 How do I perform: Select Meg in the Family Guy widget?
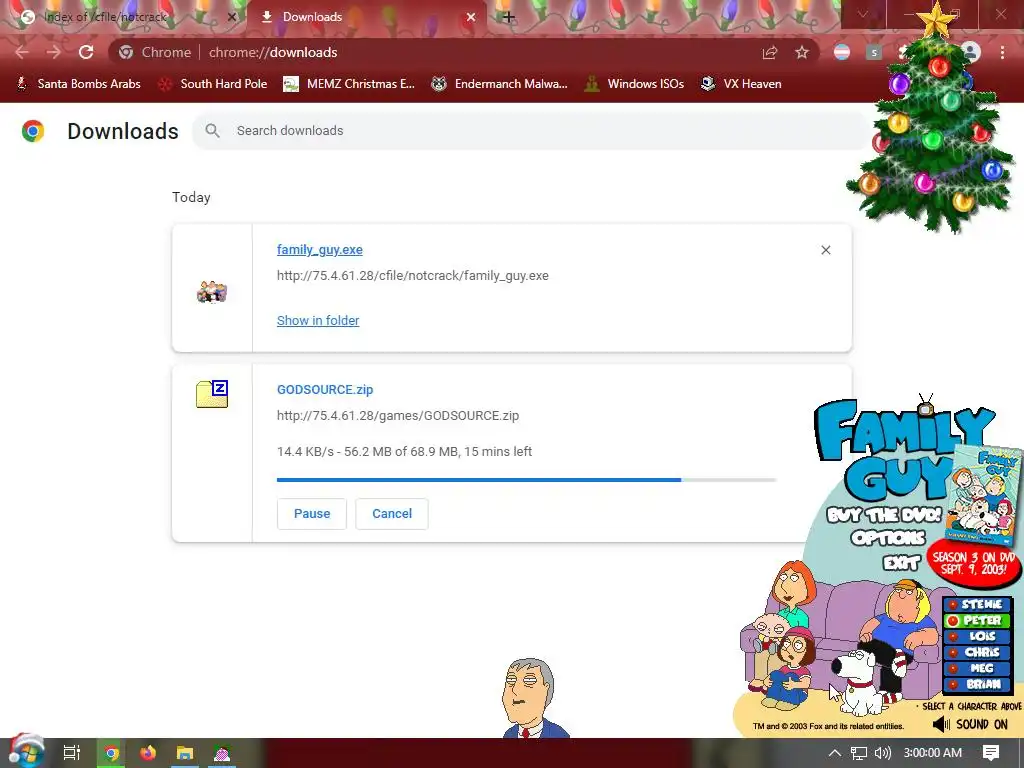coord(977,668)
